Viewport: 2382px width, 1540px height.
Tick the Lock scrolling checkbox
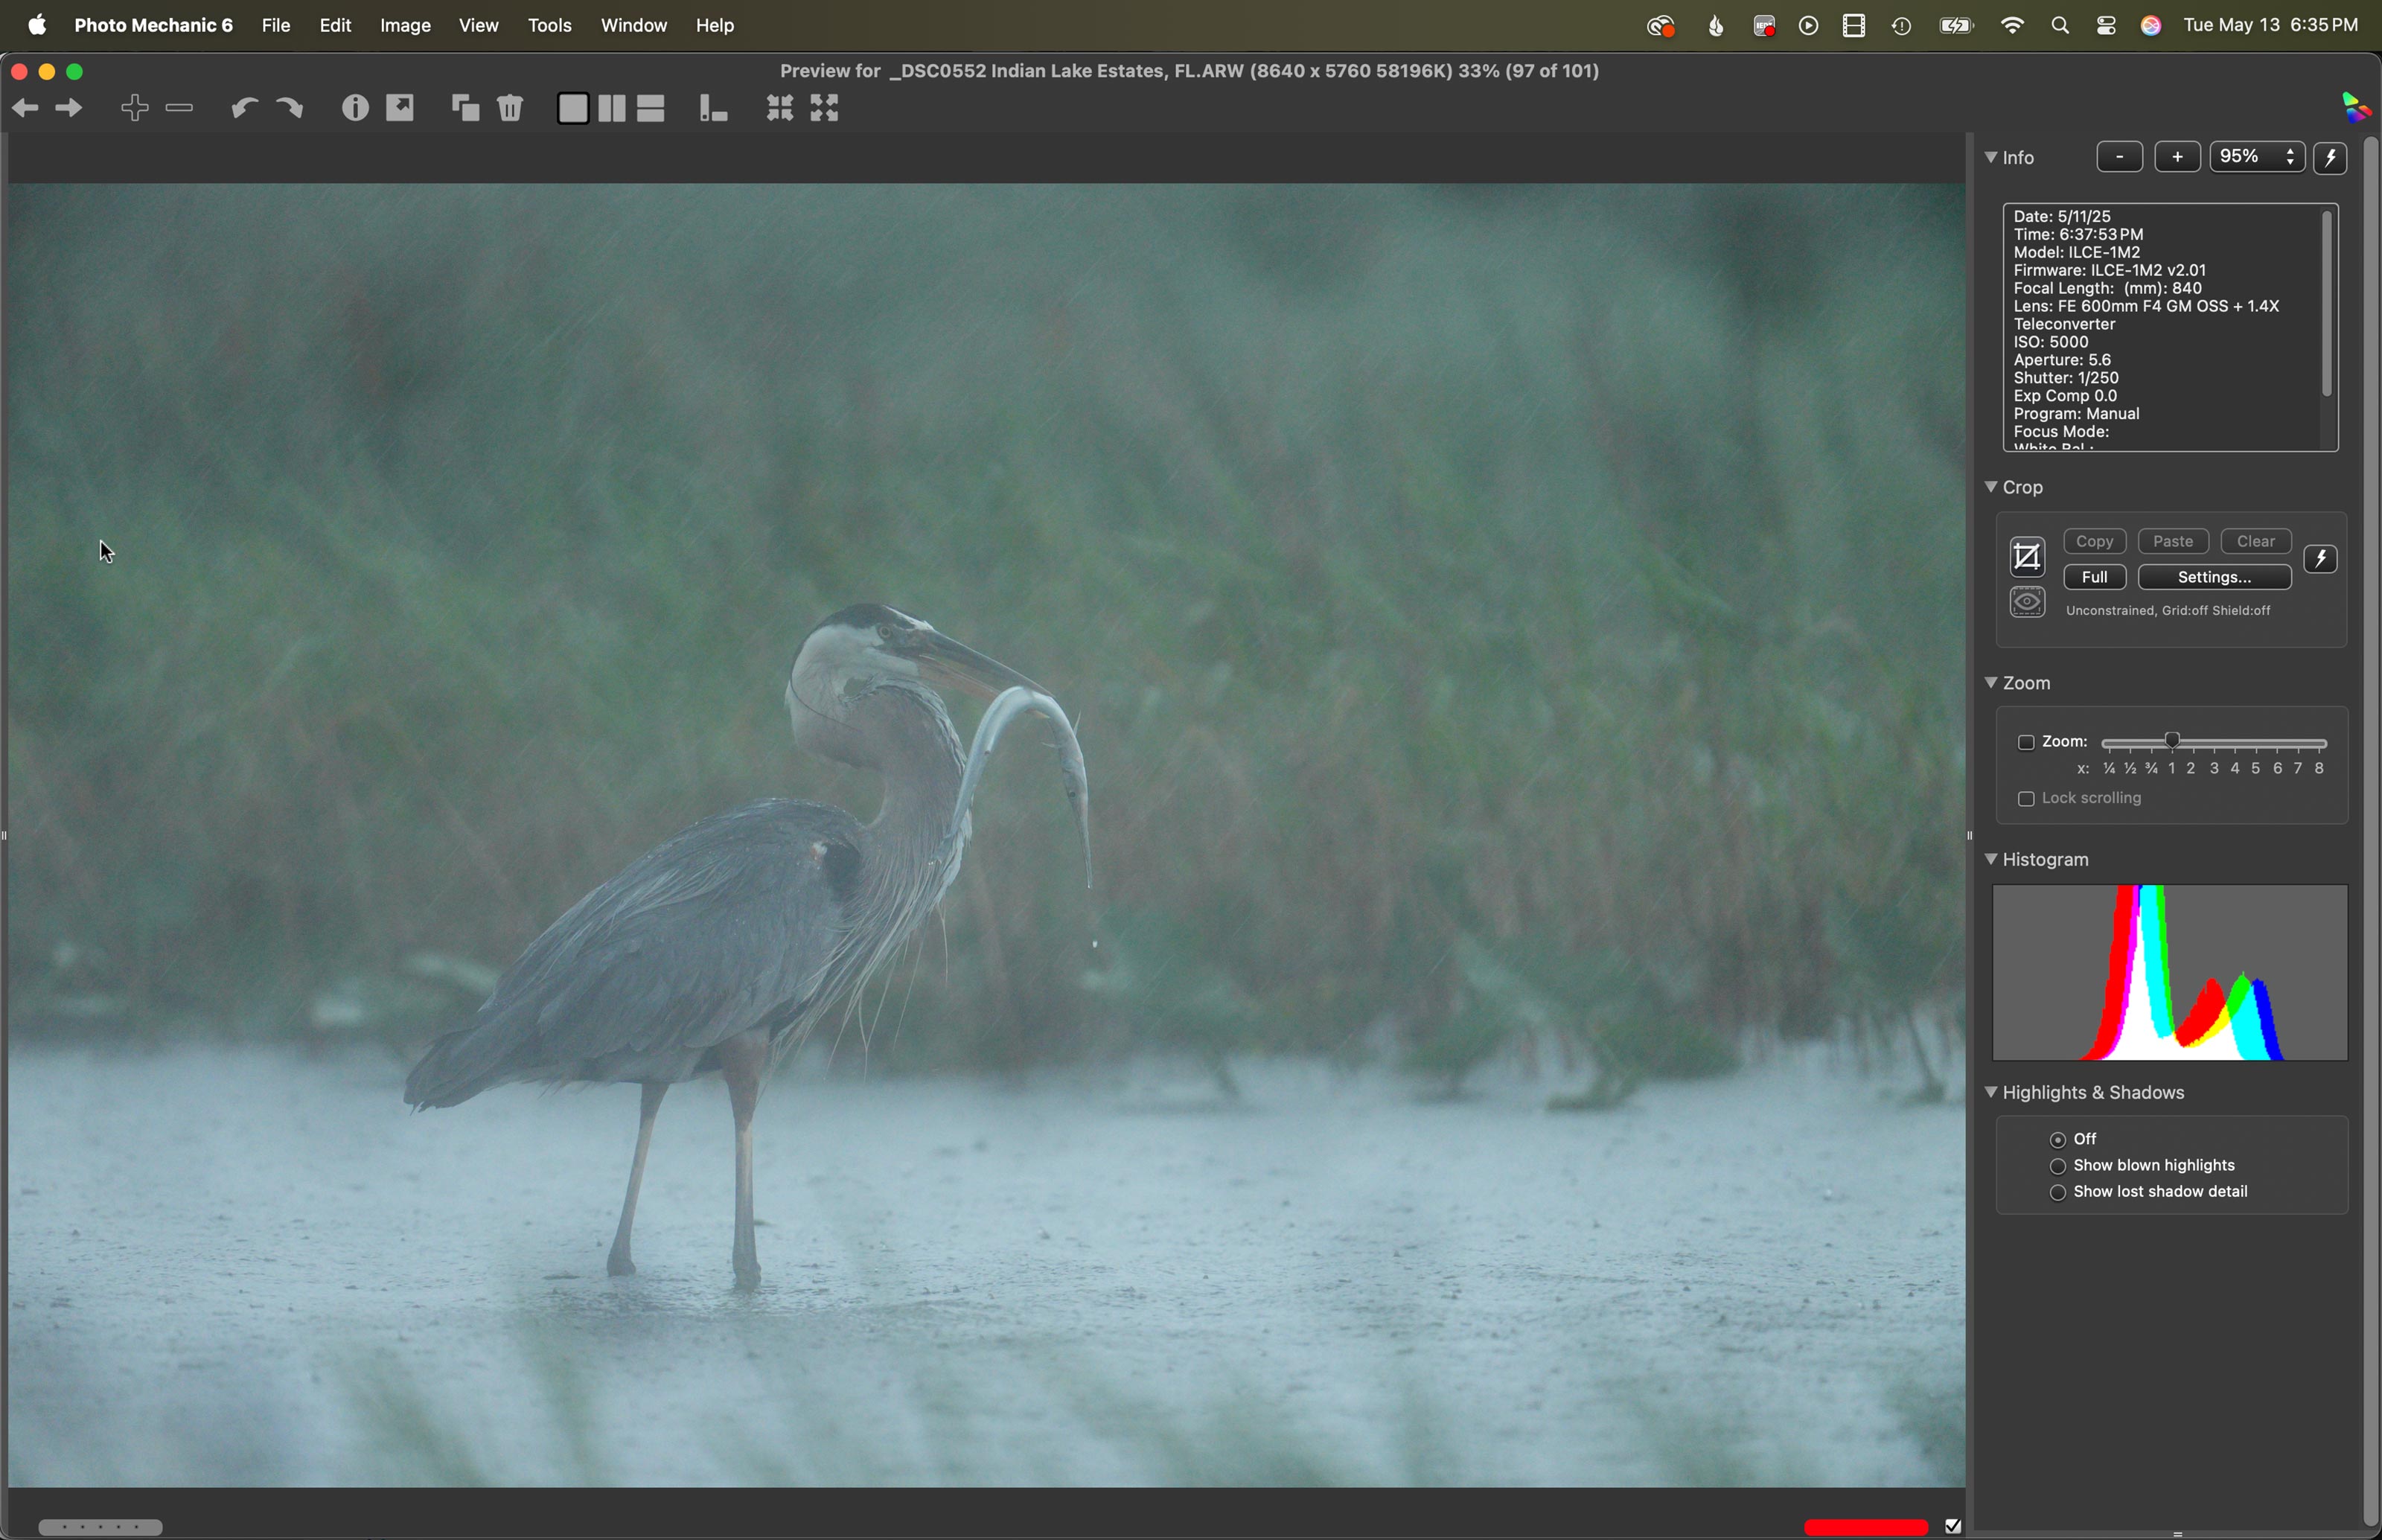coord(2025,800)
